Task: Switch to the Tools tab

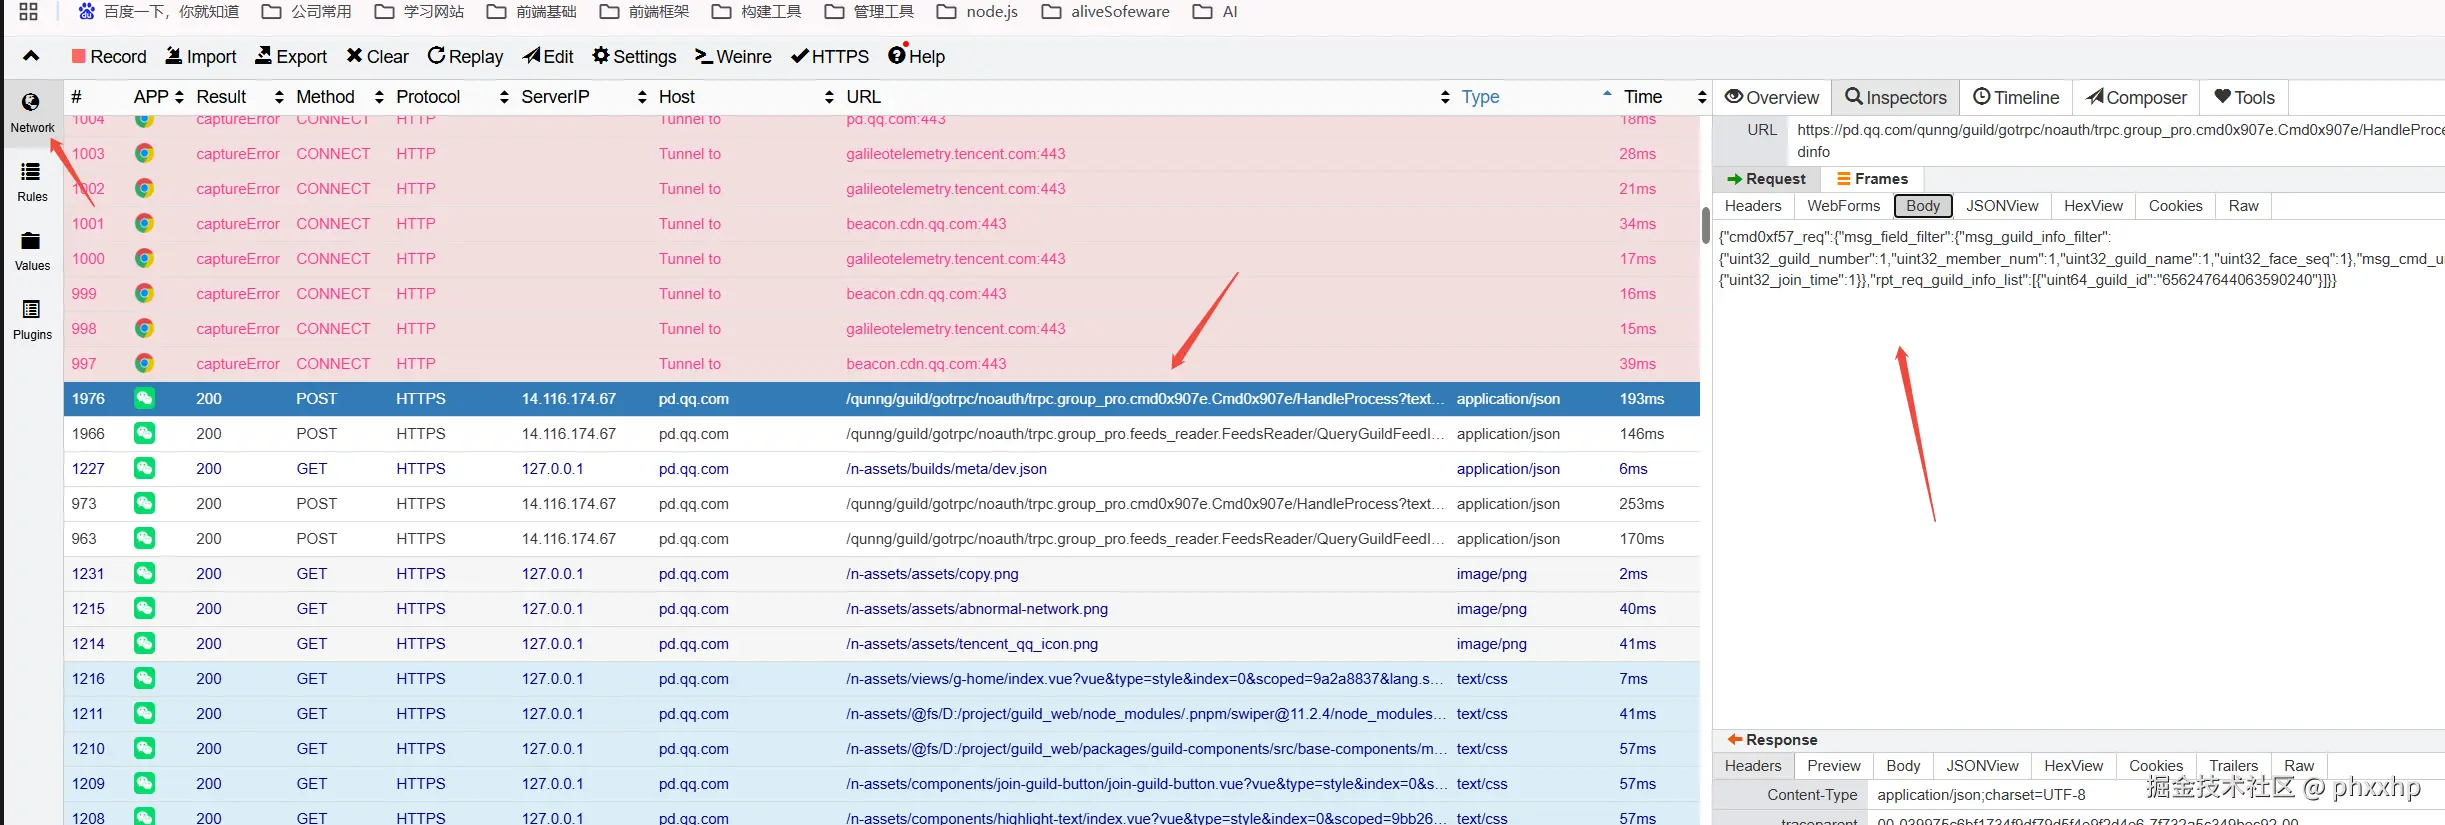Action: [x=2244, y=98]
